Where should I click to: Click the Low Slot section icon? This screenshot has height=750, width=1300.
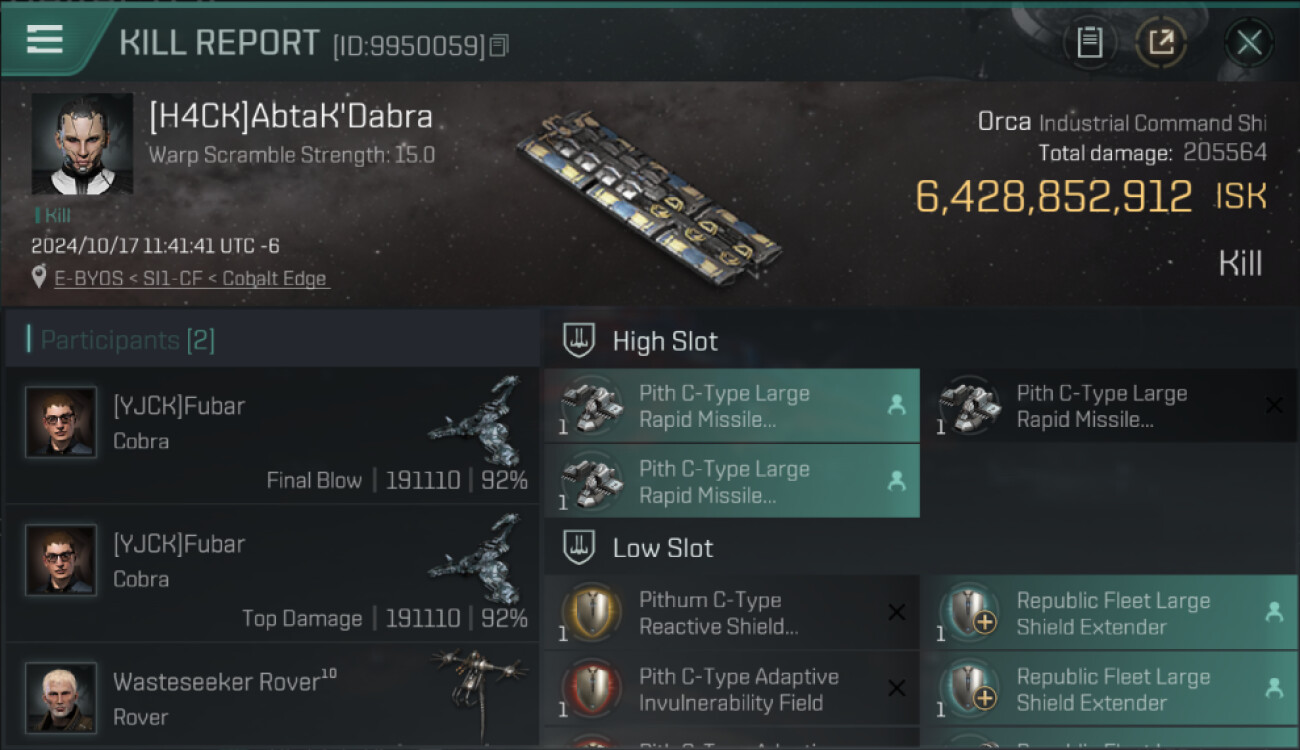pyautogui.click(x=579, y=548)
